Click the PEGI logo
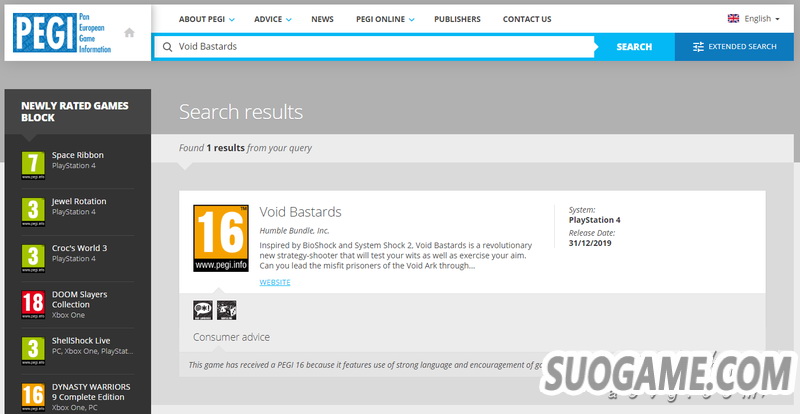The width and height of the screenshot is (800, 414). [x=62, y=33]
